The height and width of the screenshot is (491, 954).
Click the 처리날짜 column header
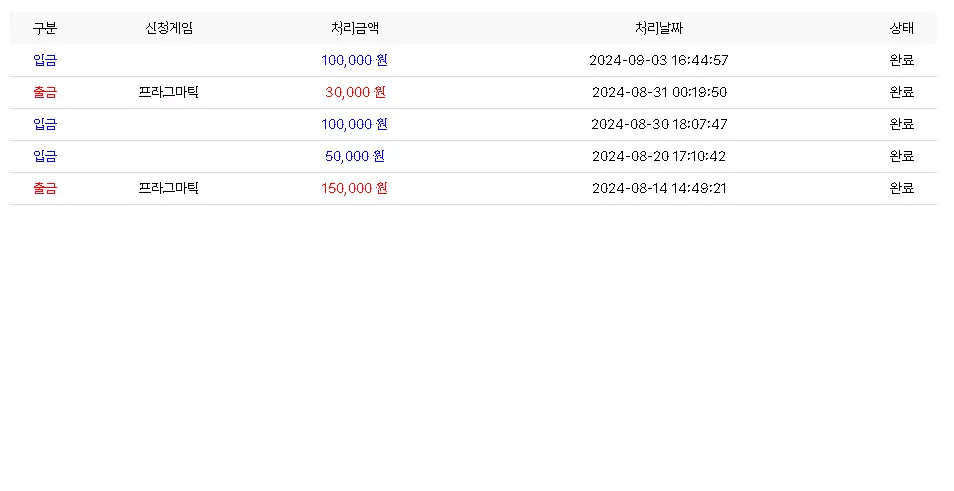[x=658, y=28]
